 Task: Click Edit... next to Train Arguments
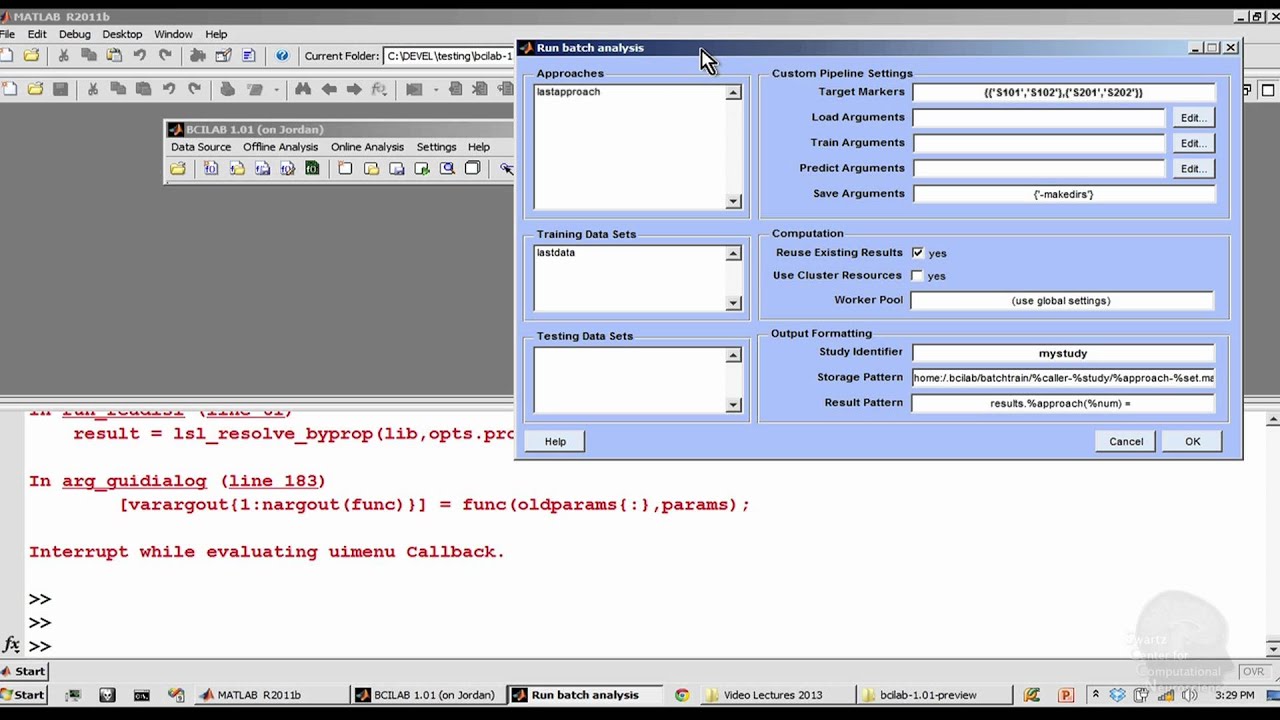pos(1193,143)
